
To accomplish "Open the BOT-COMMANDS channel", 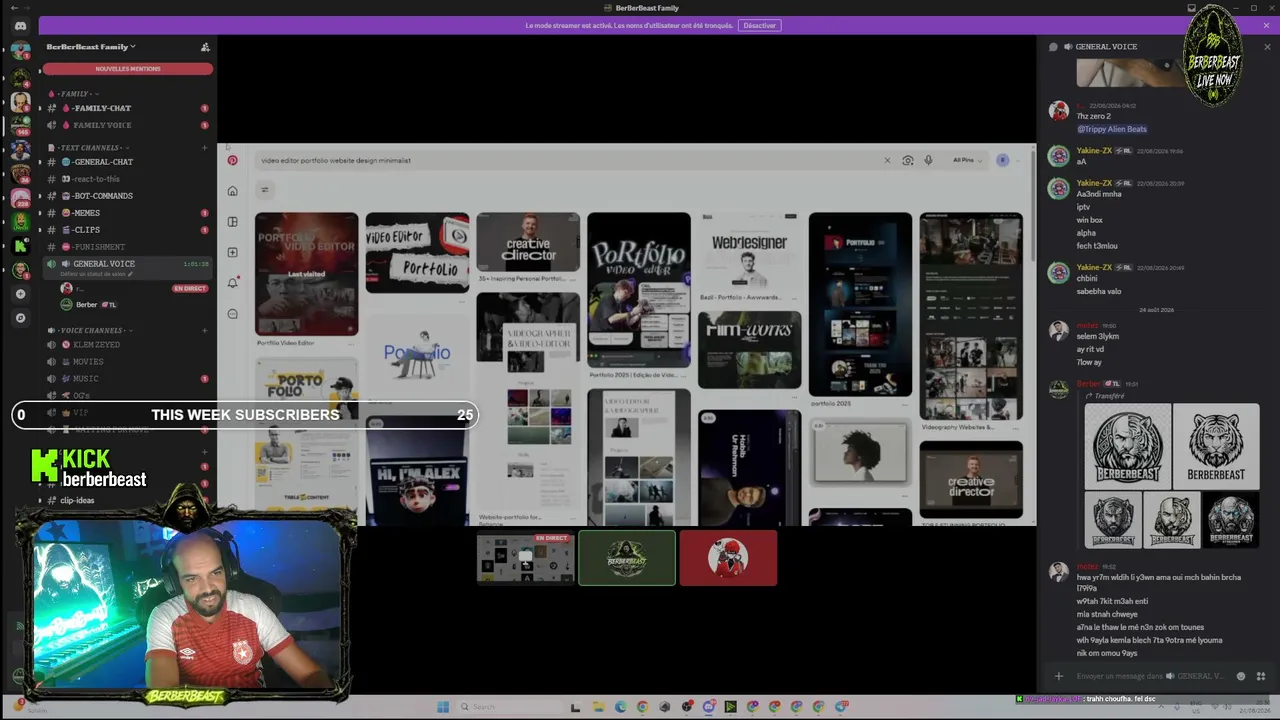I will (x=126, y=196).
